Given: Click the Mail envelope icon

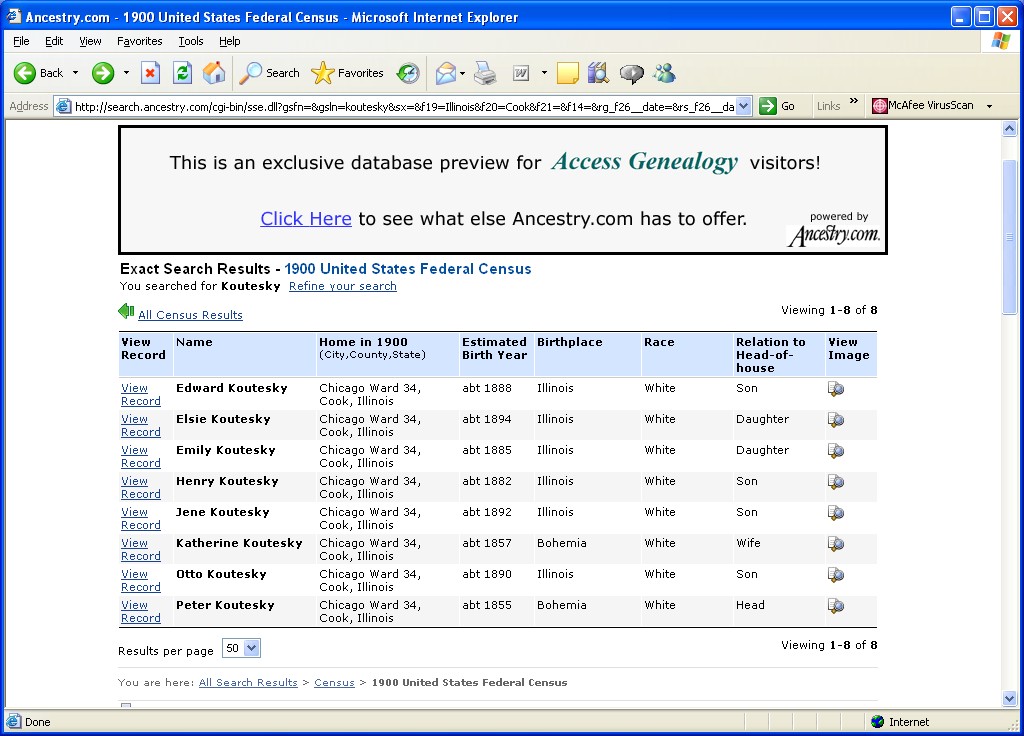Looking at the screenshot, I should [x=445, y=72].
